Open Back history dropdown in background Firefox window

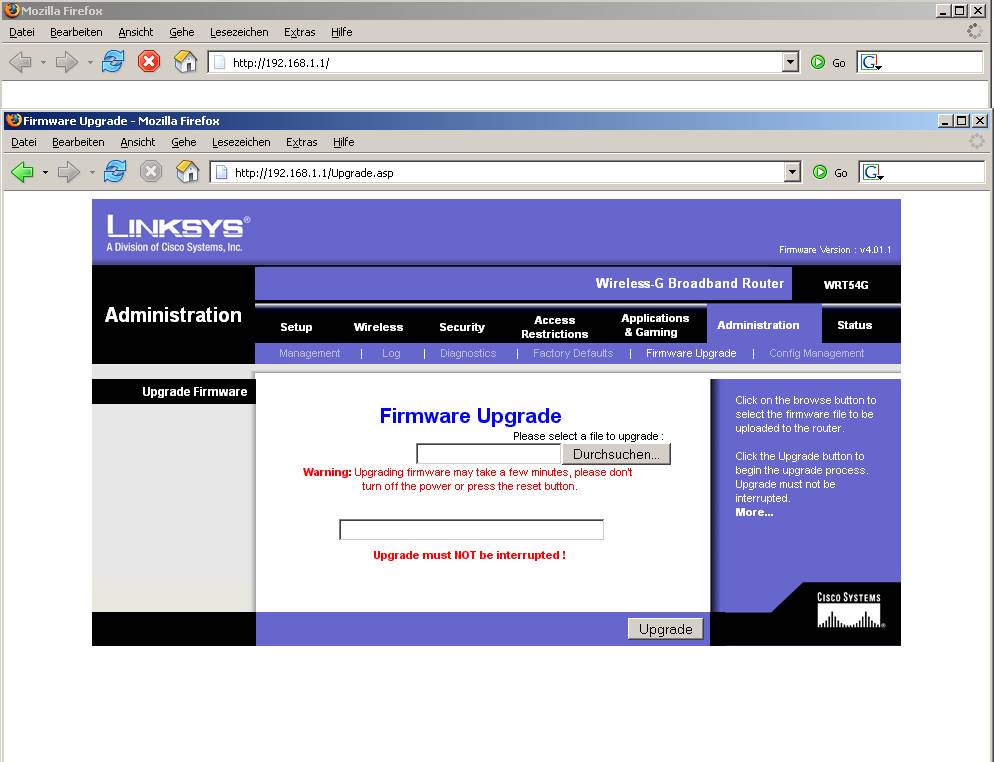click(x=43, y=63)
